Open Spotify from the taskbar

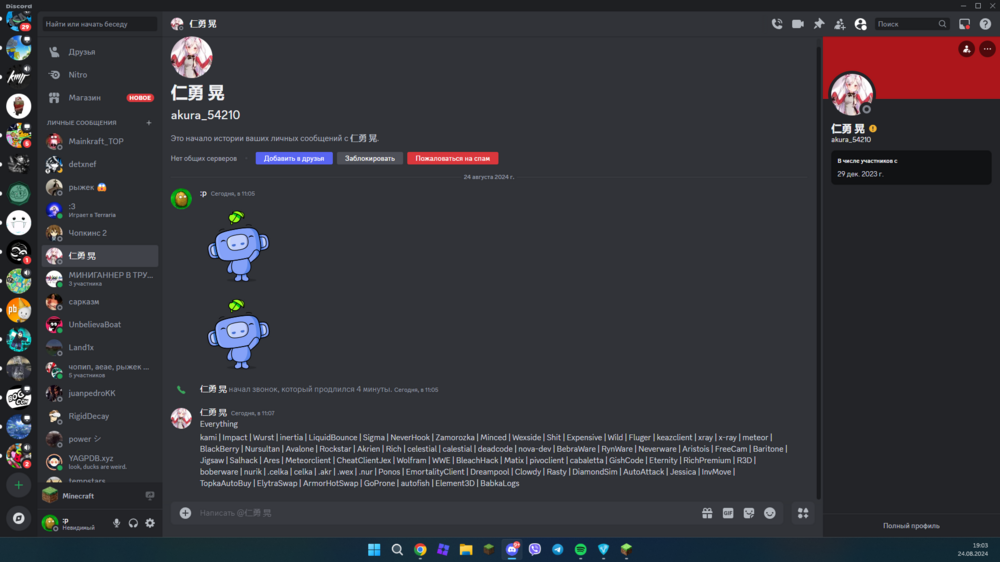tap(580, 549)
